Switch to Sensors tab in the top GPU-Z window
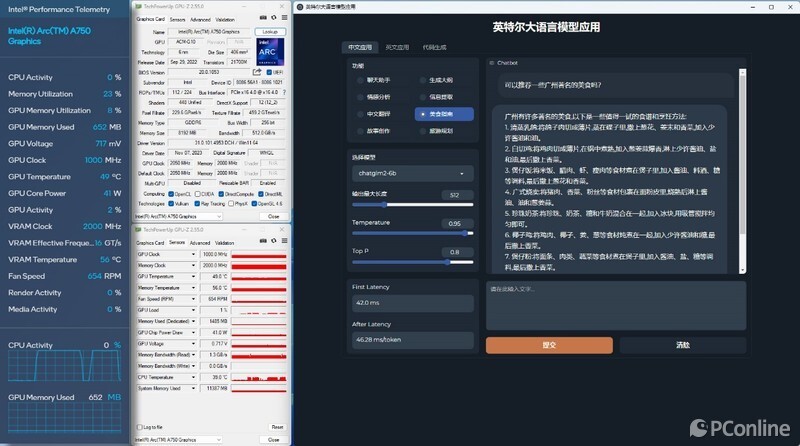 click(x=178, y=19)
